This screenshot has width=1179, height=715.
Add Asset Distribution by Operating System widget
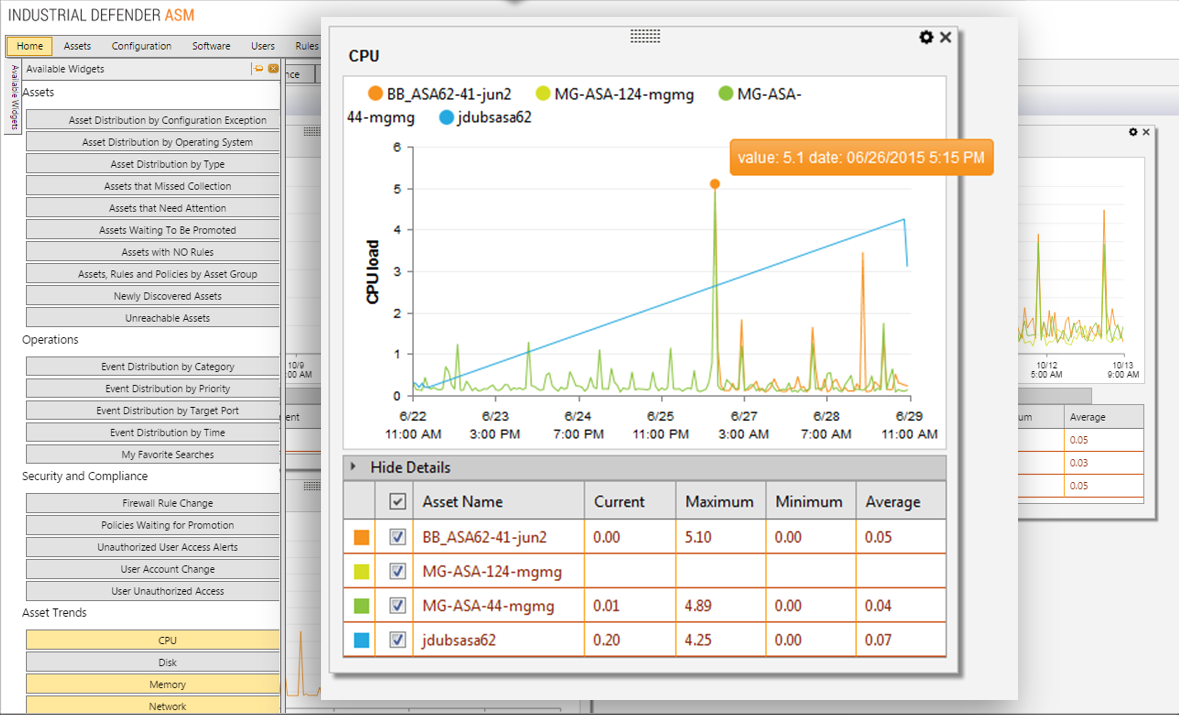pyautogui.click(x=153, y=141)
